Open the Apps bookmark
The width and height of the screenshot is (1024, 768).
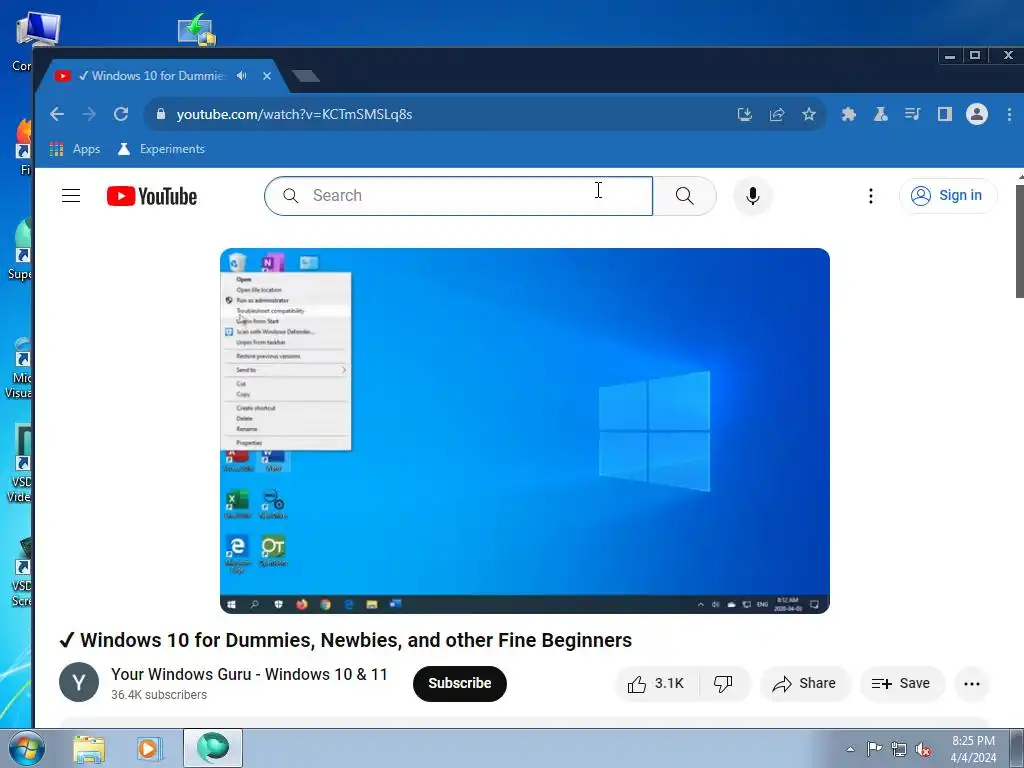click(75, 149)
